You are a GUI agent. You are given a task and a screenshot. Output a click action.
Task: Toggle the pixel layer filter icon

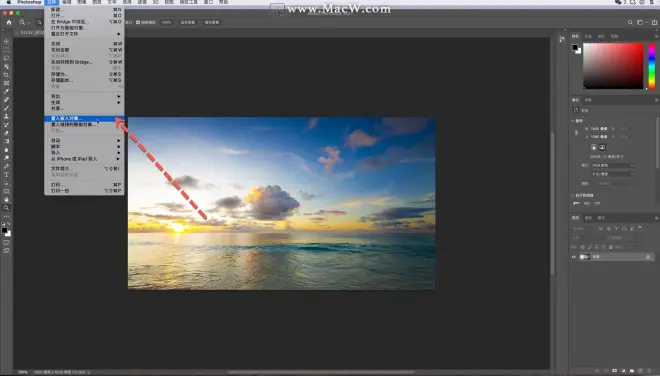(x=601, y=228)
